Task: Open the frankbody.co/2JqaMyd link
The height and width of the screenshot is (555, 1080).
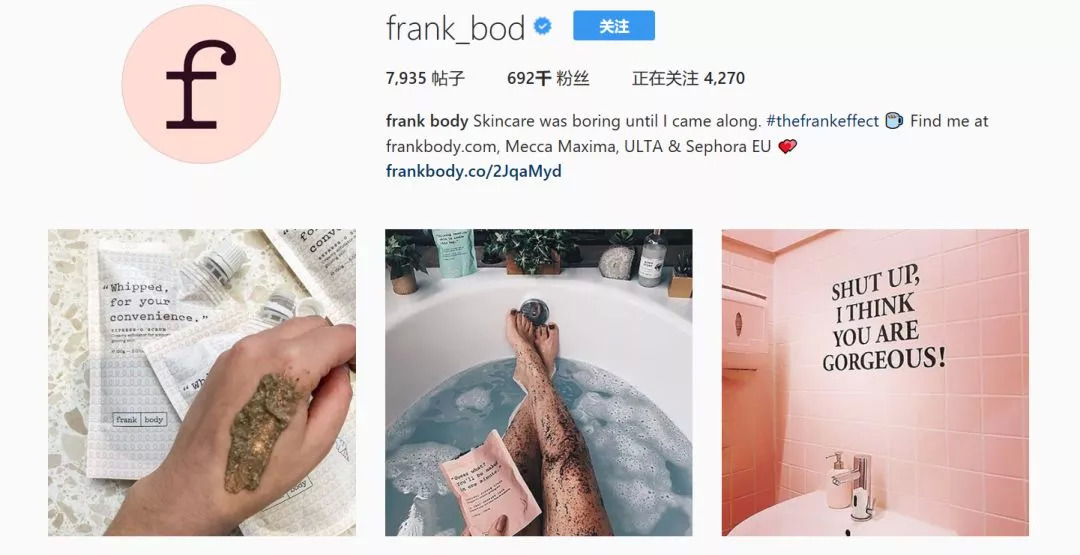Action: (473, 171)
